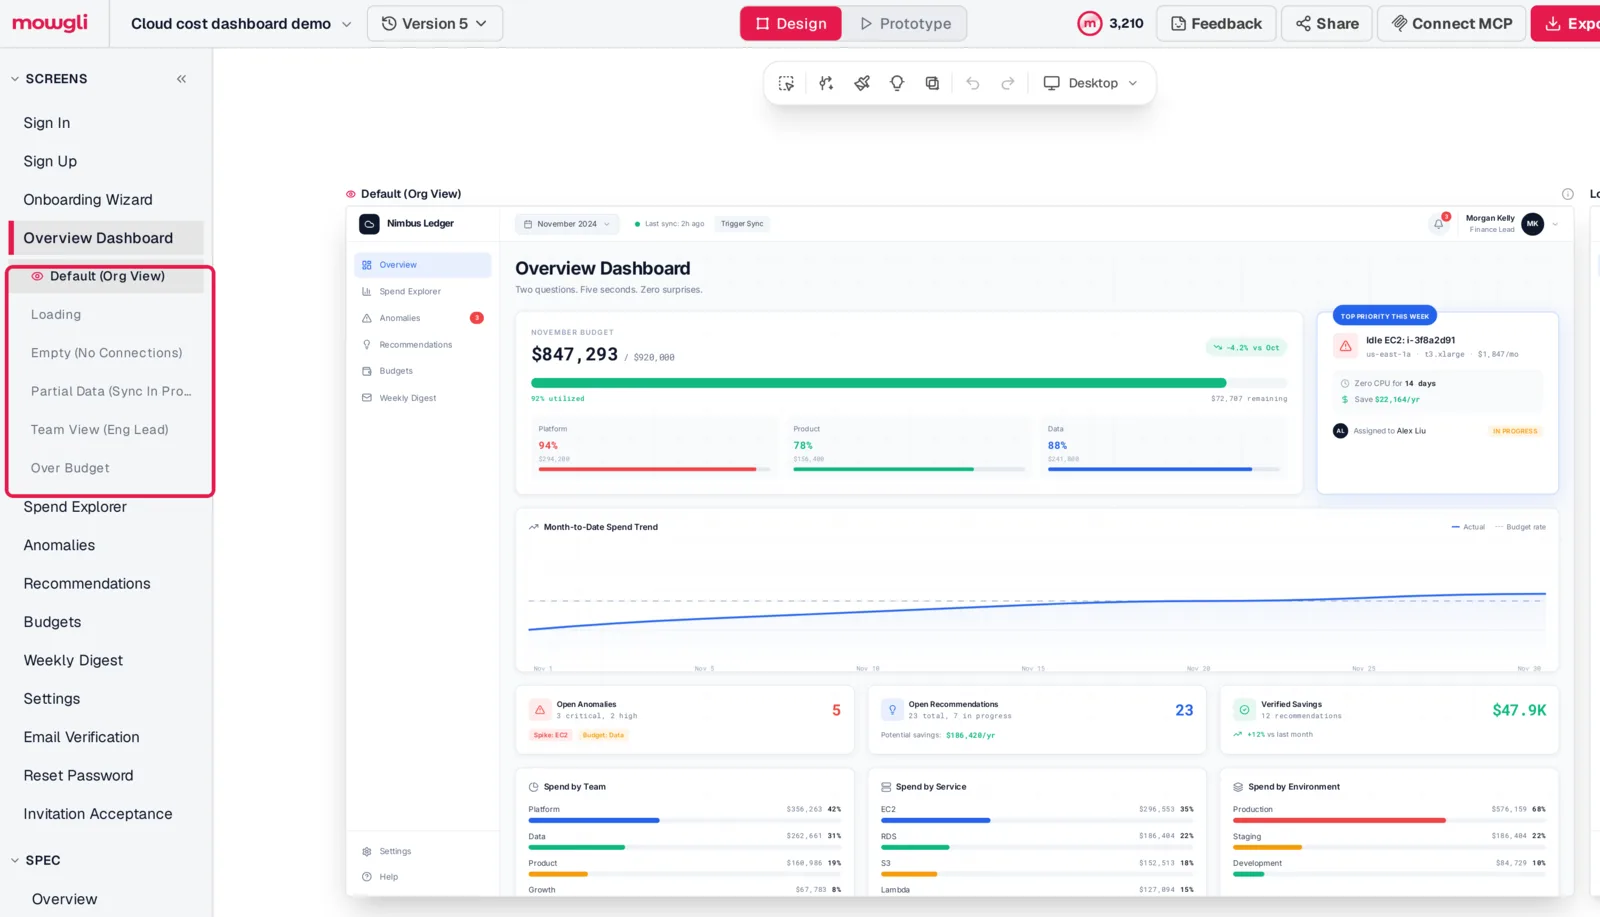Open the notification bell in the dashboard

1439,224
